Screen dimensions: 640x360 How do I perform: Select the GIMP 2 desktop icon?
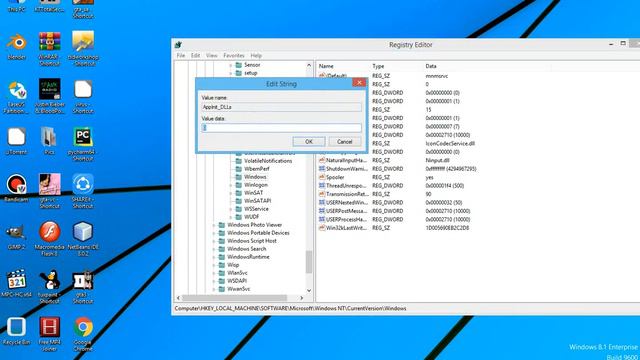coord(16,232)
